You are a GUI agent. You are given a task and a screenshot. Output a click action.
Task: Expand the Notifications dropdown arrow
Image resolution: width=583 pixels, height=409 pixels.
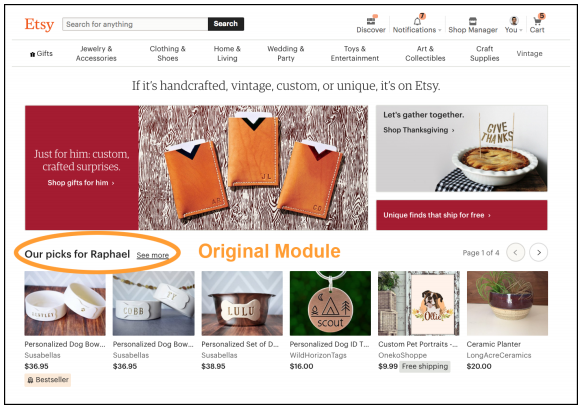pyautogui.click(x=439, y=30)
